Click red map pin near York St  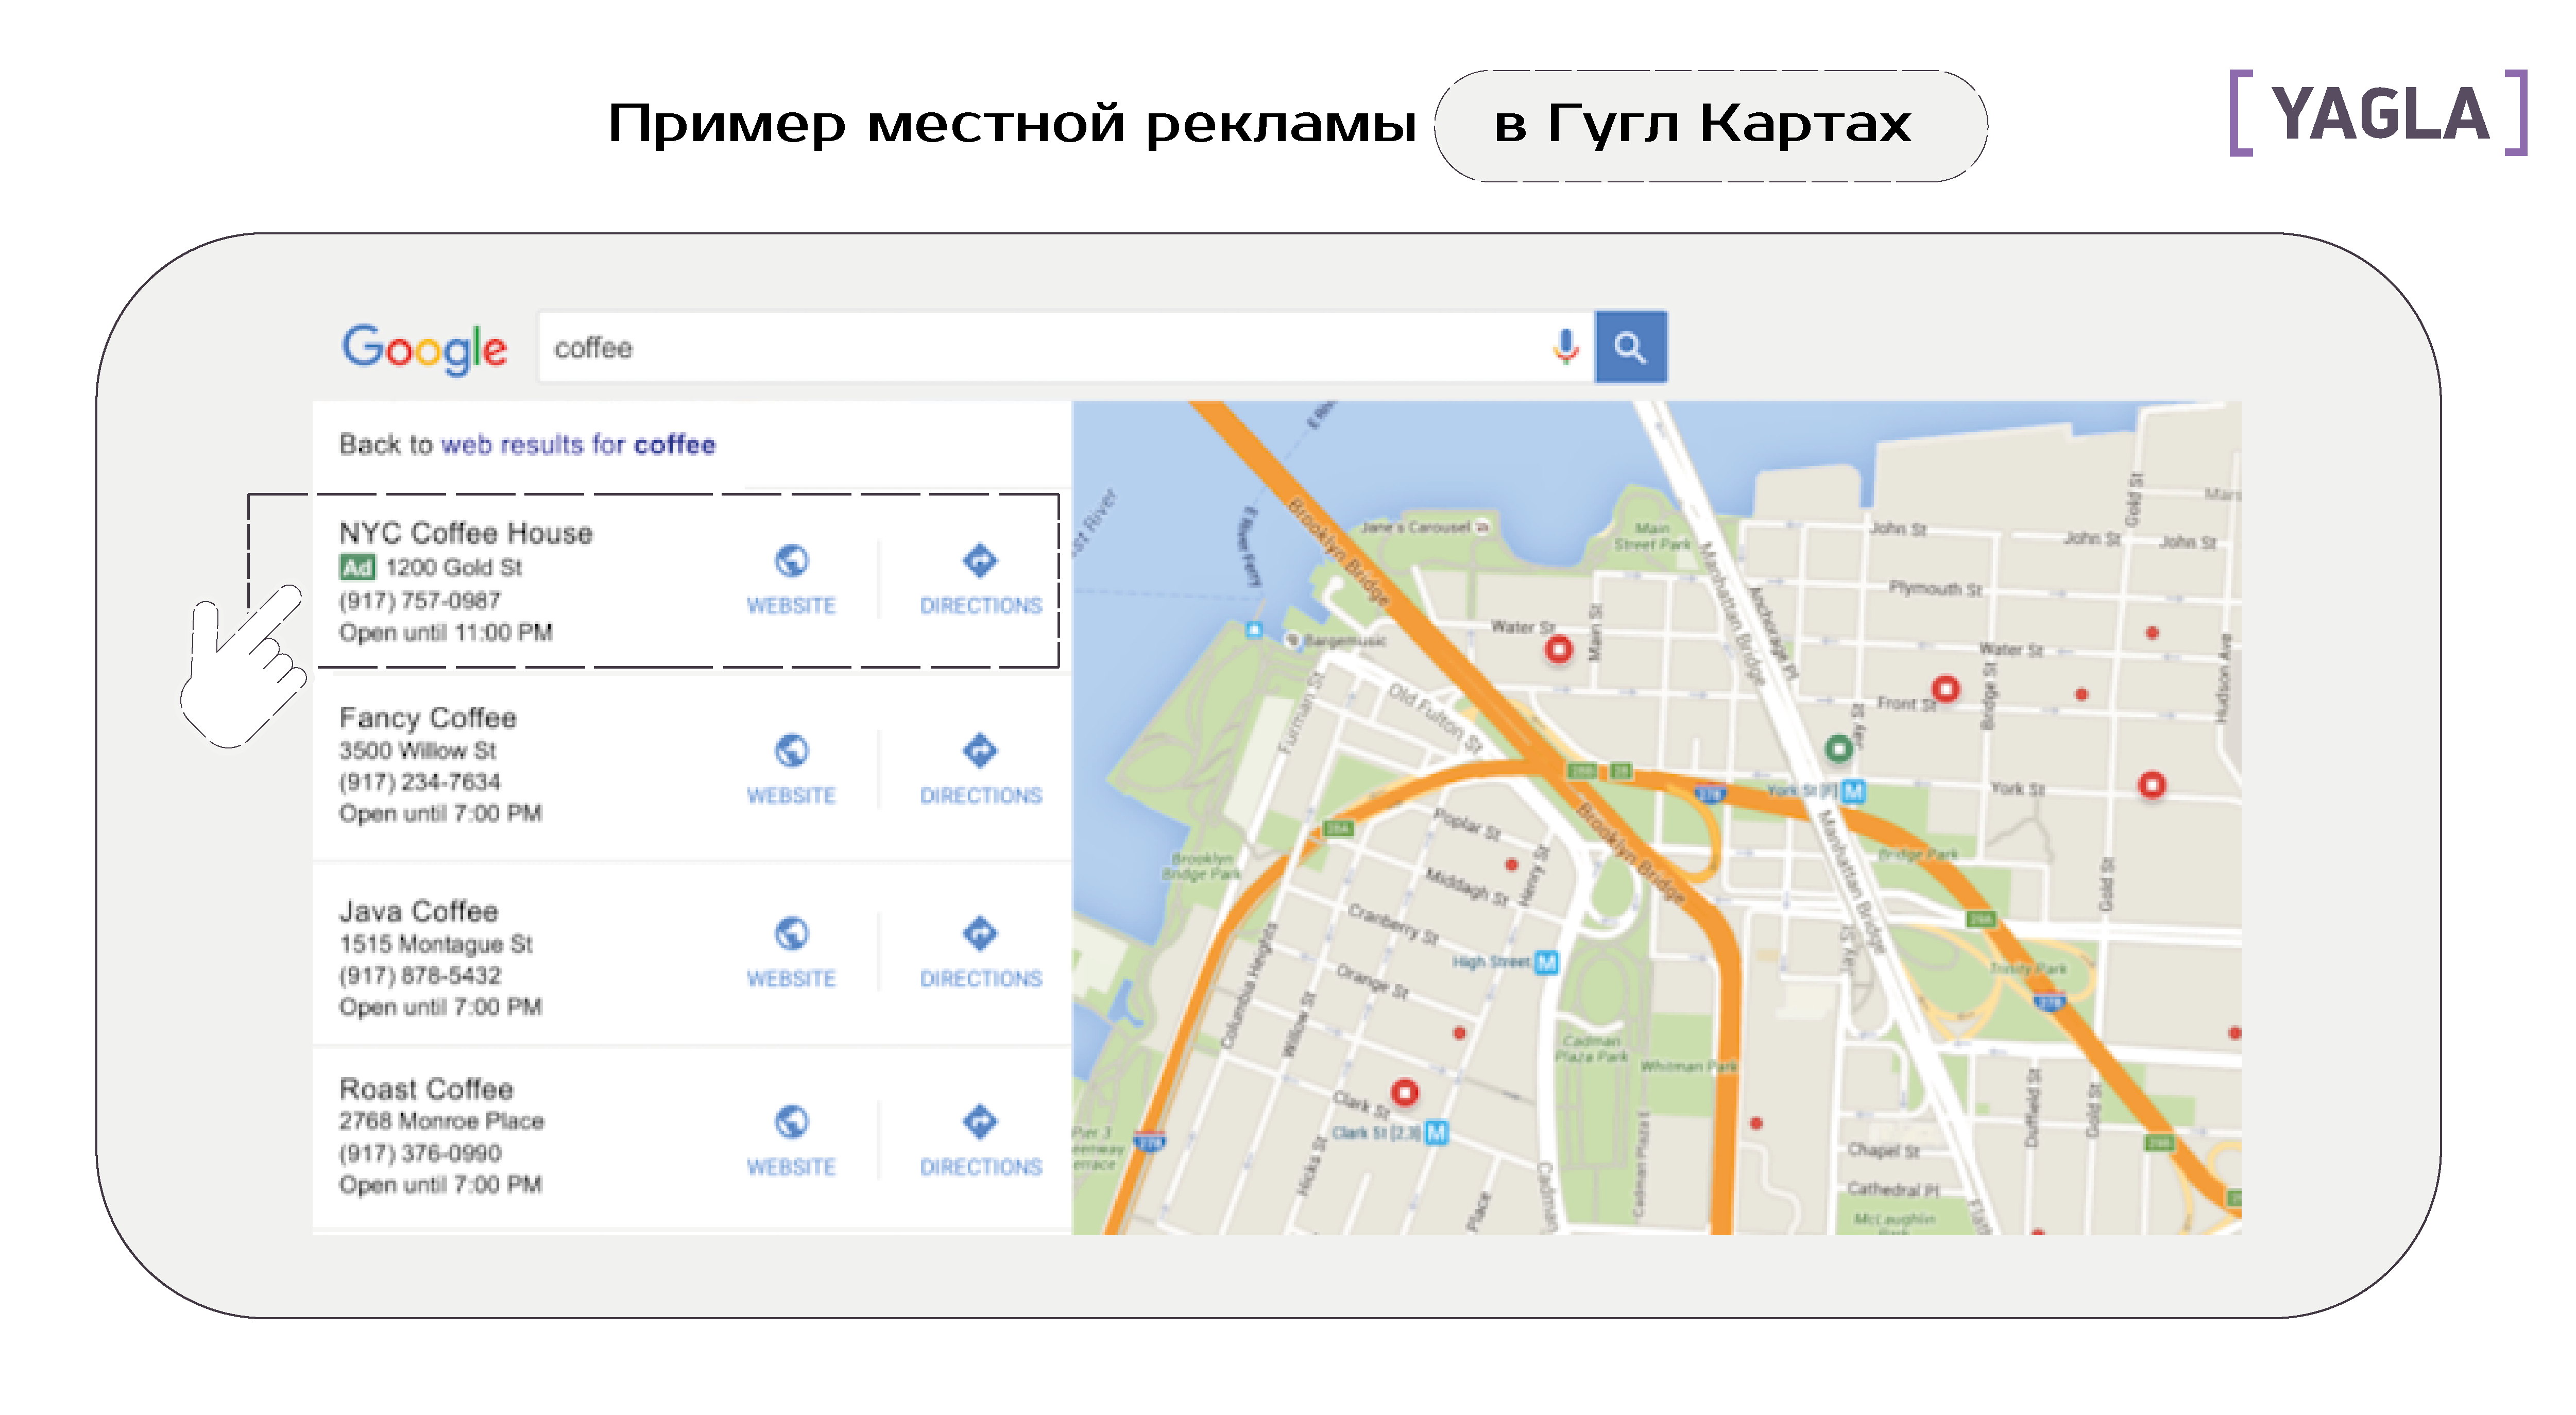click(x=2152, y=785)
